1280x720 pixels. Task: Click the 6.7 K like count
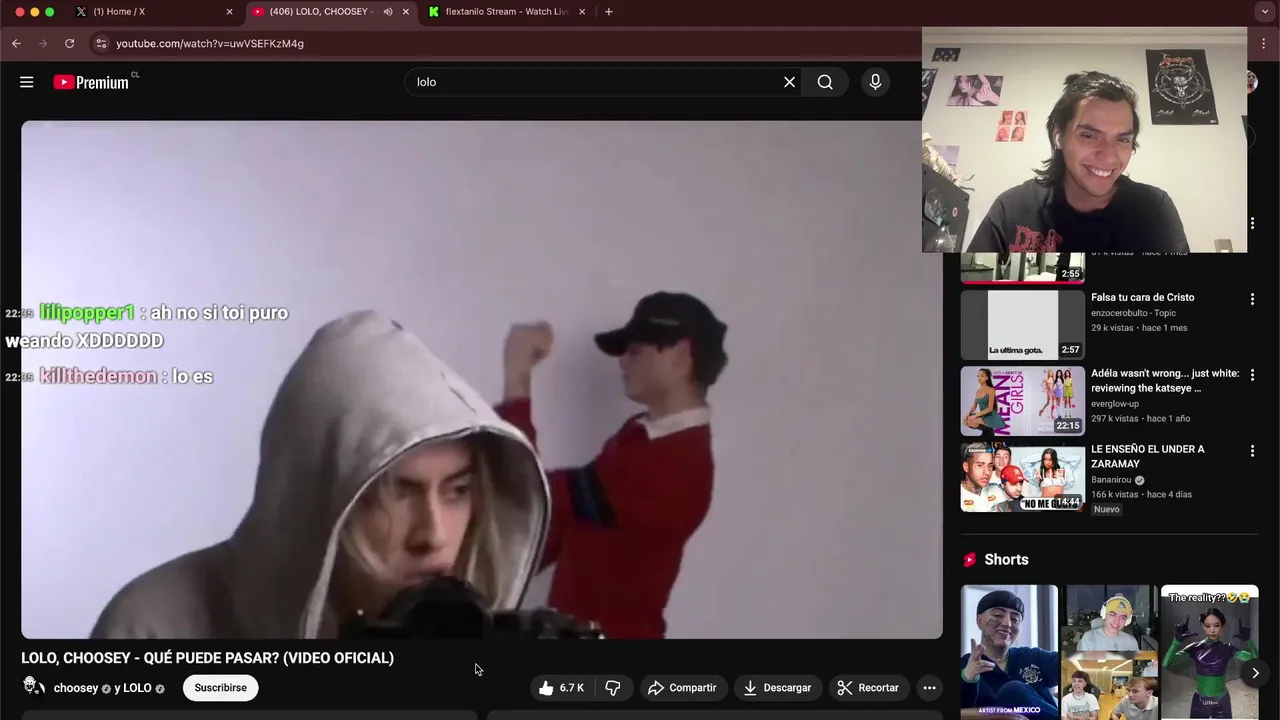(572, 688)
